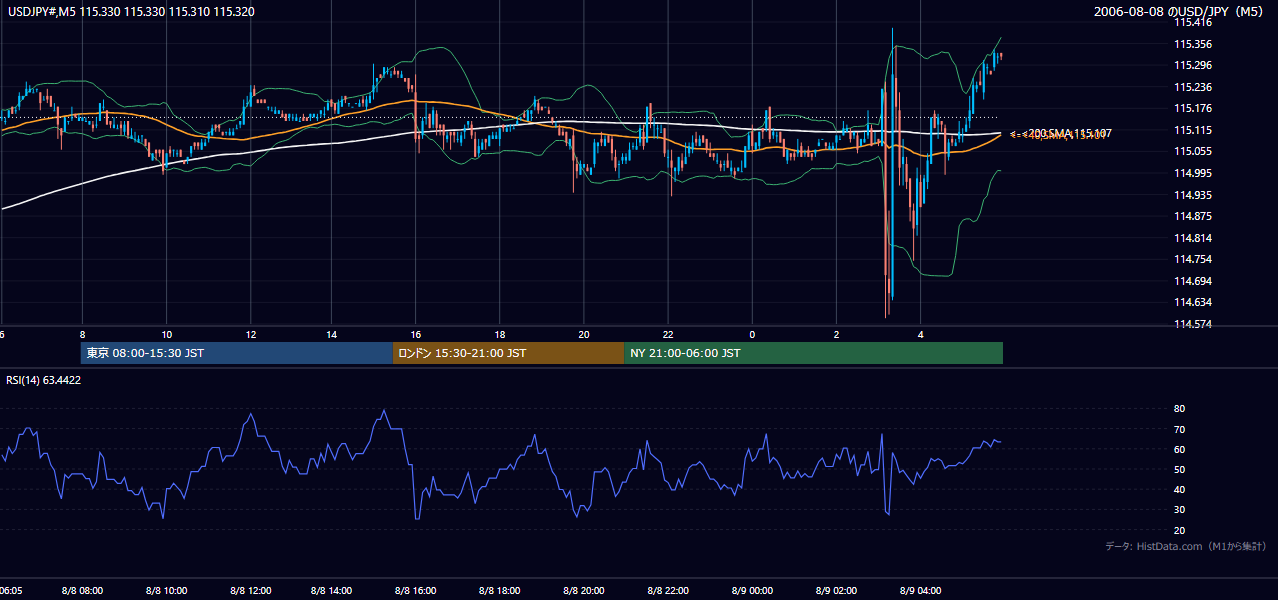Click the 8/8 10:00 date label
Screen dimensions: 1278x600
point(166,591)
